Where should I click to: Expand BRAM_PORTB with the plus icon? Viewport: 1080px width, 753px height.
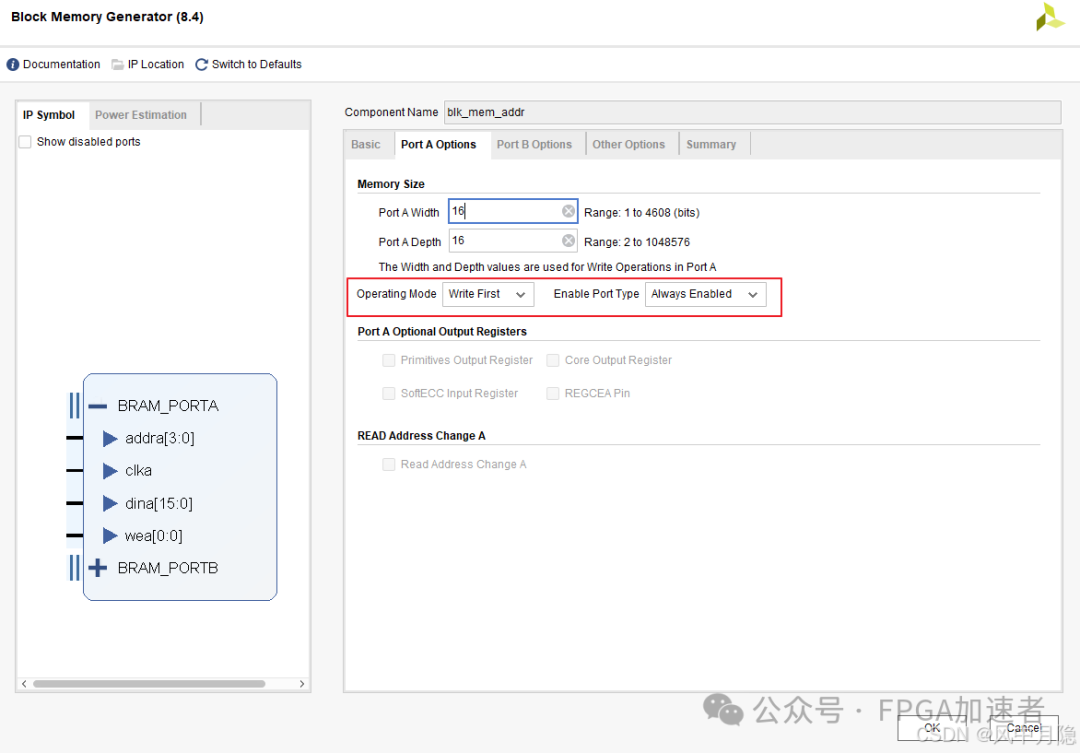click(98, 568)
